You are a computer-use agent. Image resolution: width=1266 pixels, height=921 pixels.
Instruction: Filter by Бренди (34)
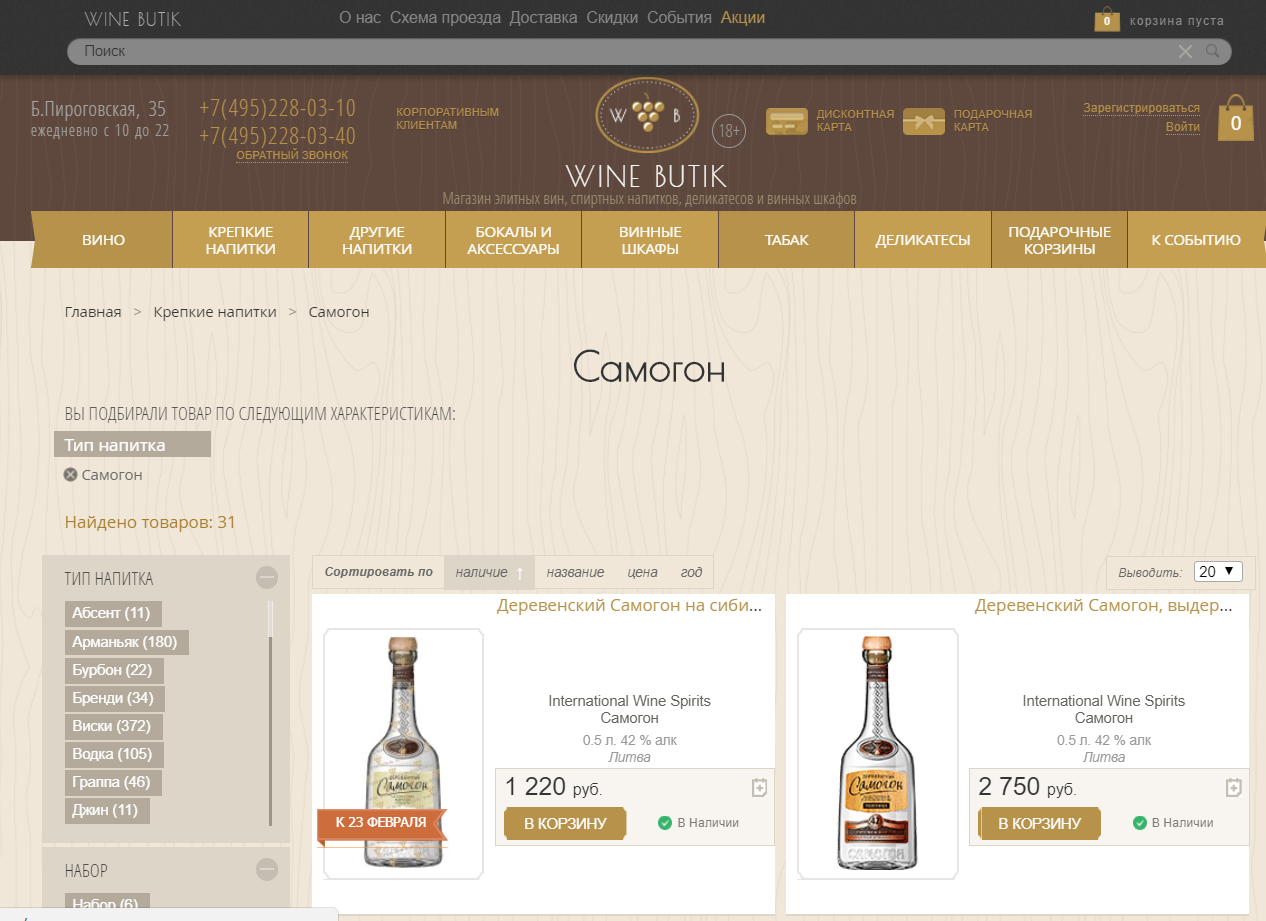click(x=113, y=698)
